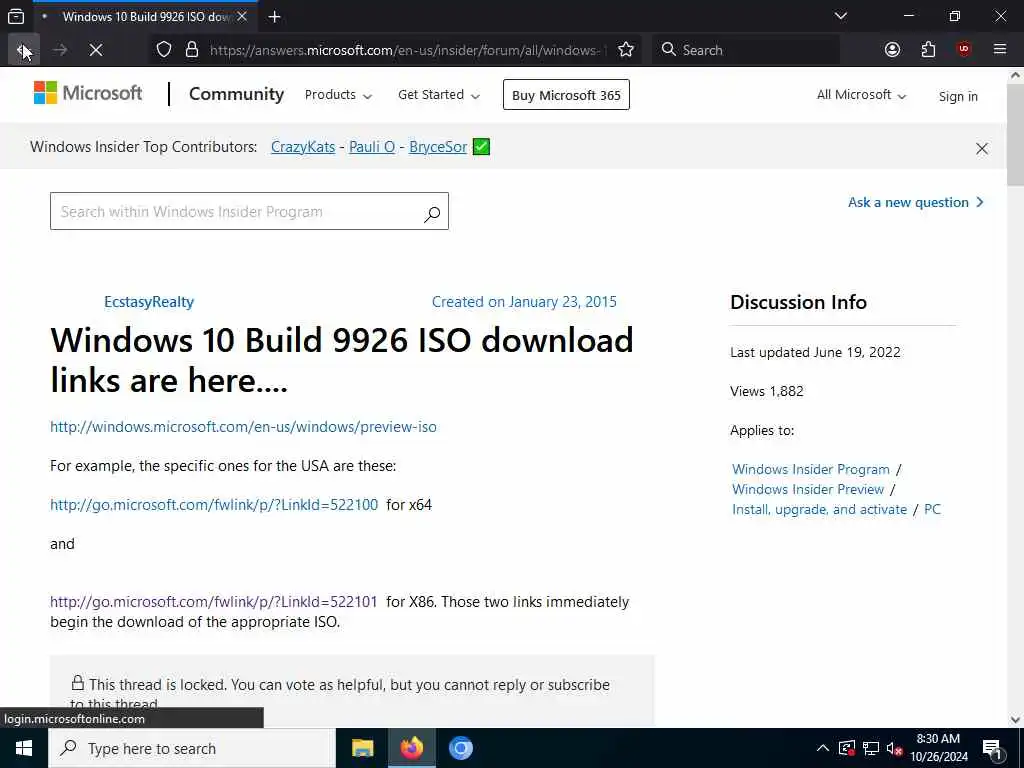Open Firefox View icon in tab bar
The width and height of the screenshot is (1024, 768).
click(x=16, y=16)
